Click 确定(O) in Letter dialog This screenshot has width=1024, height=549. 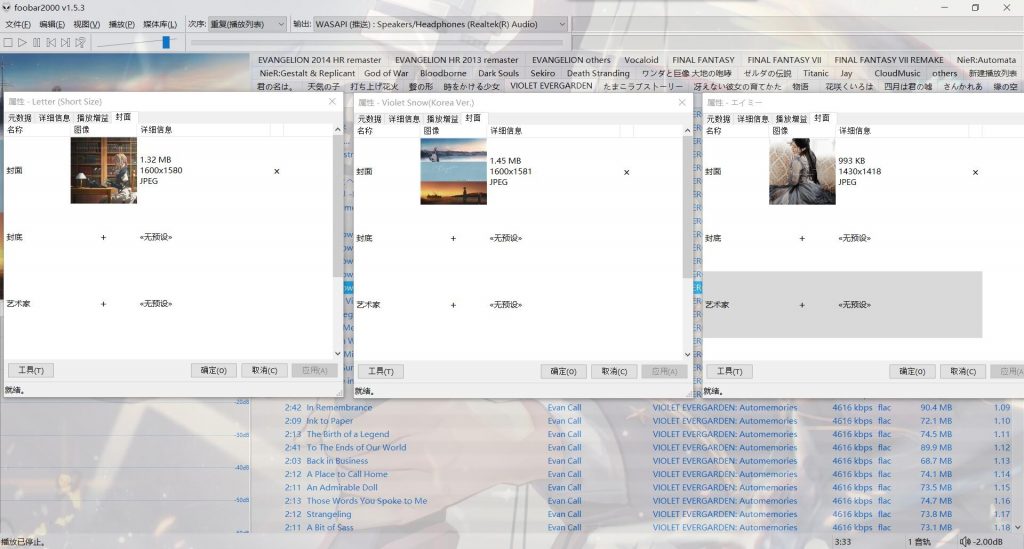click(x=214, y=370)
